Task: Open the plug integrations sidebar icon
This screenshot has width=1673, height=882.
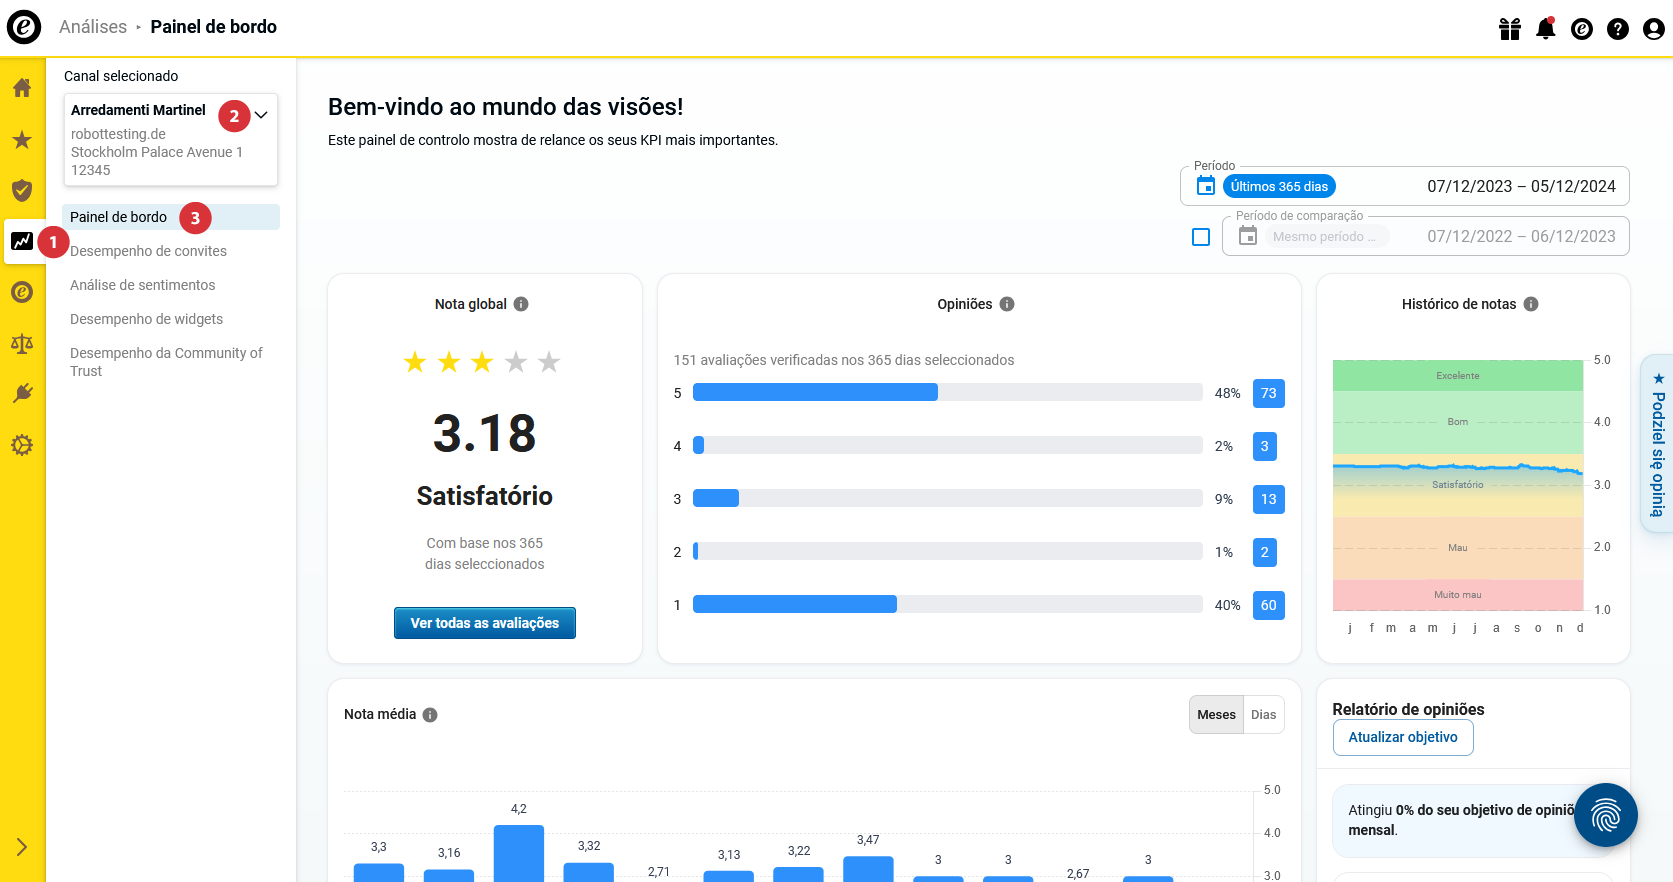Action: point(22,394)
